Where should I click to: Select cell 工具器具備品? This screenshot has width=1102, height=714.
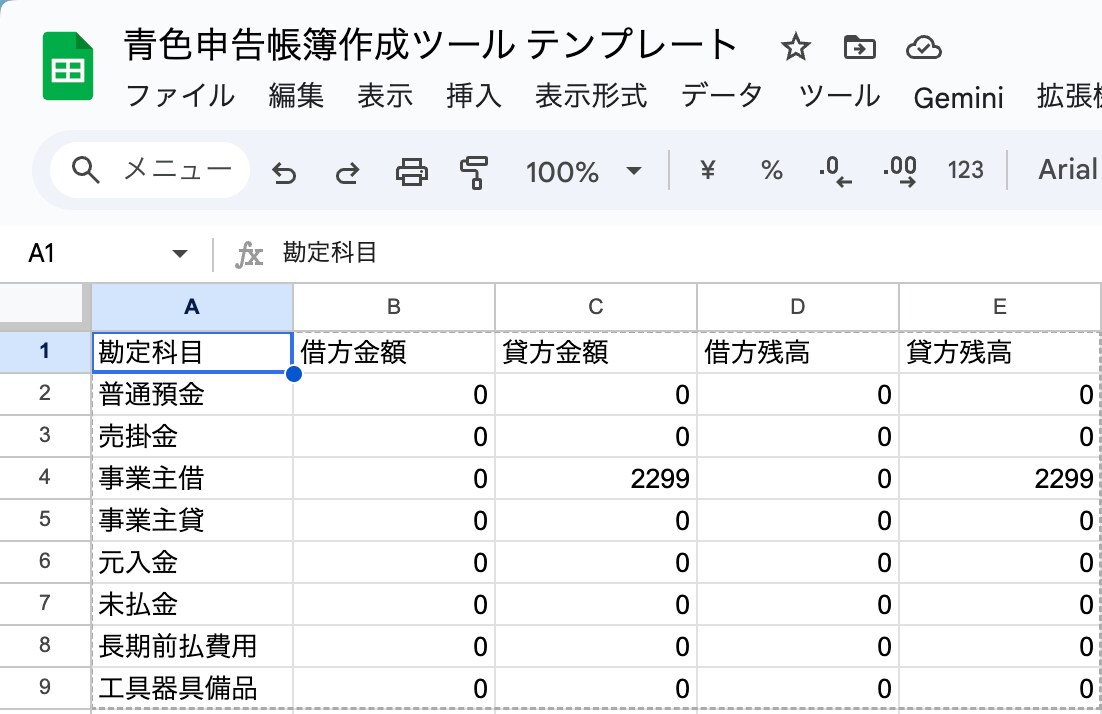[192, 687]
